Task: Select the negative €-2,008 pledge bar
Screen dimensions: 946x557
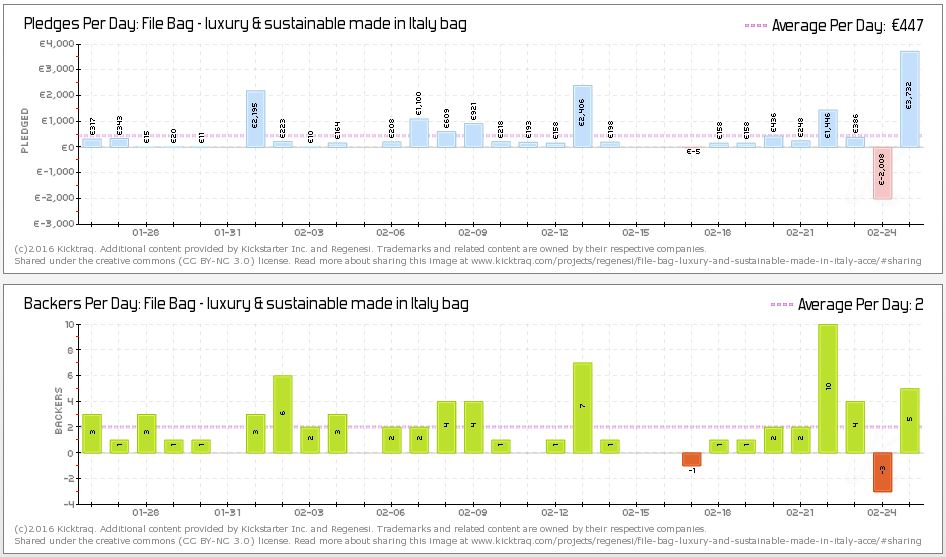Action: click(882, 173)
